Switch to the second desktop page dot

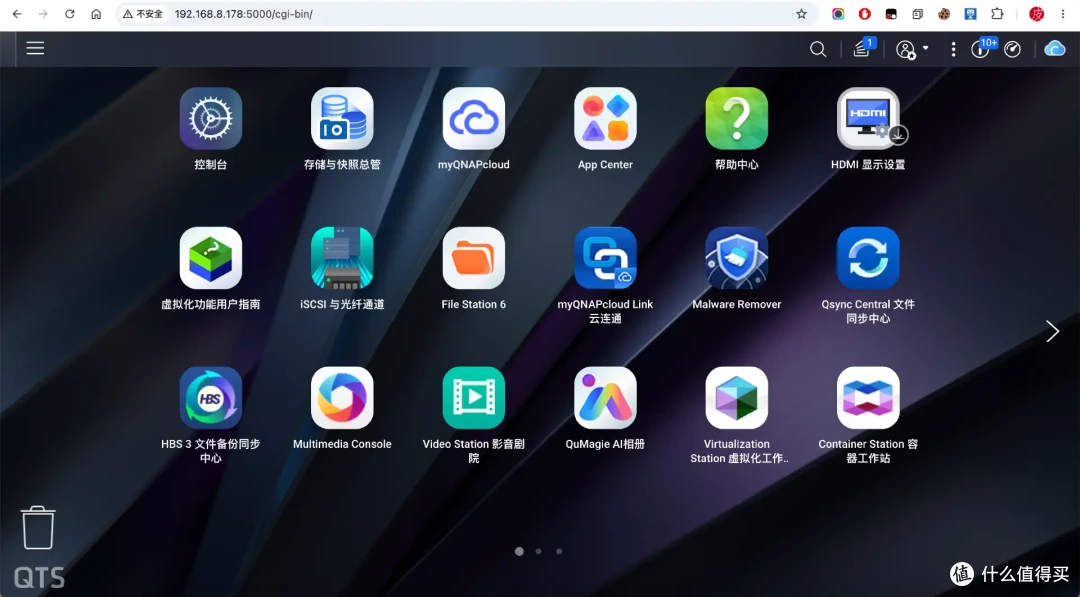[x=539, y=551]
